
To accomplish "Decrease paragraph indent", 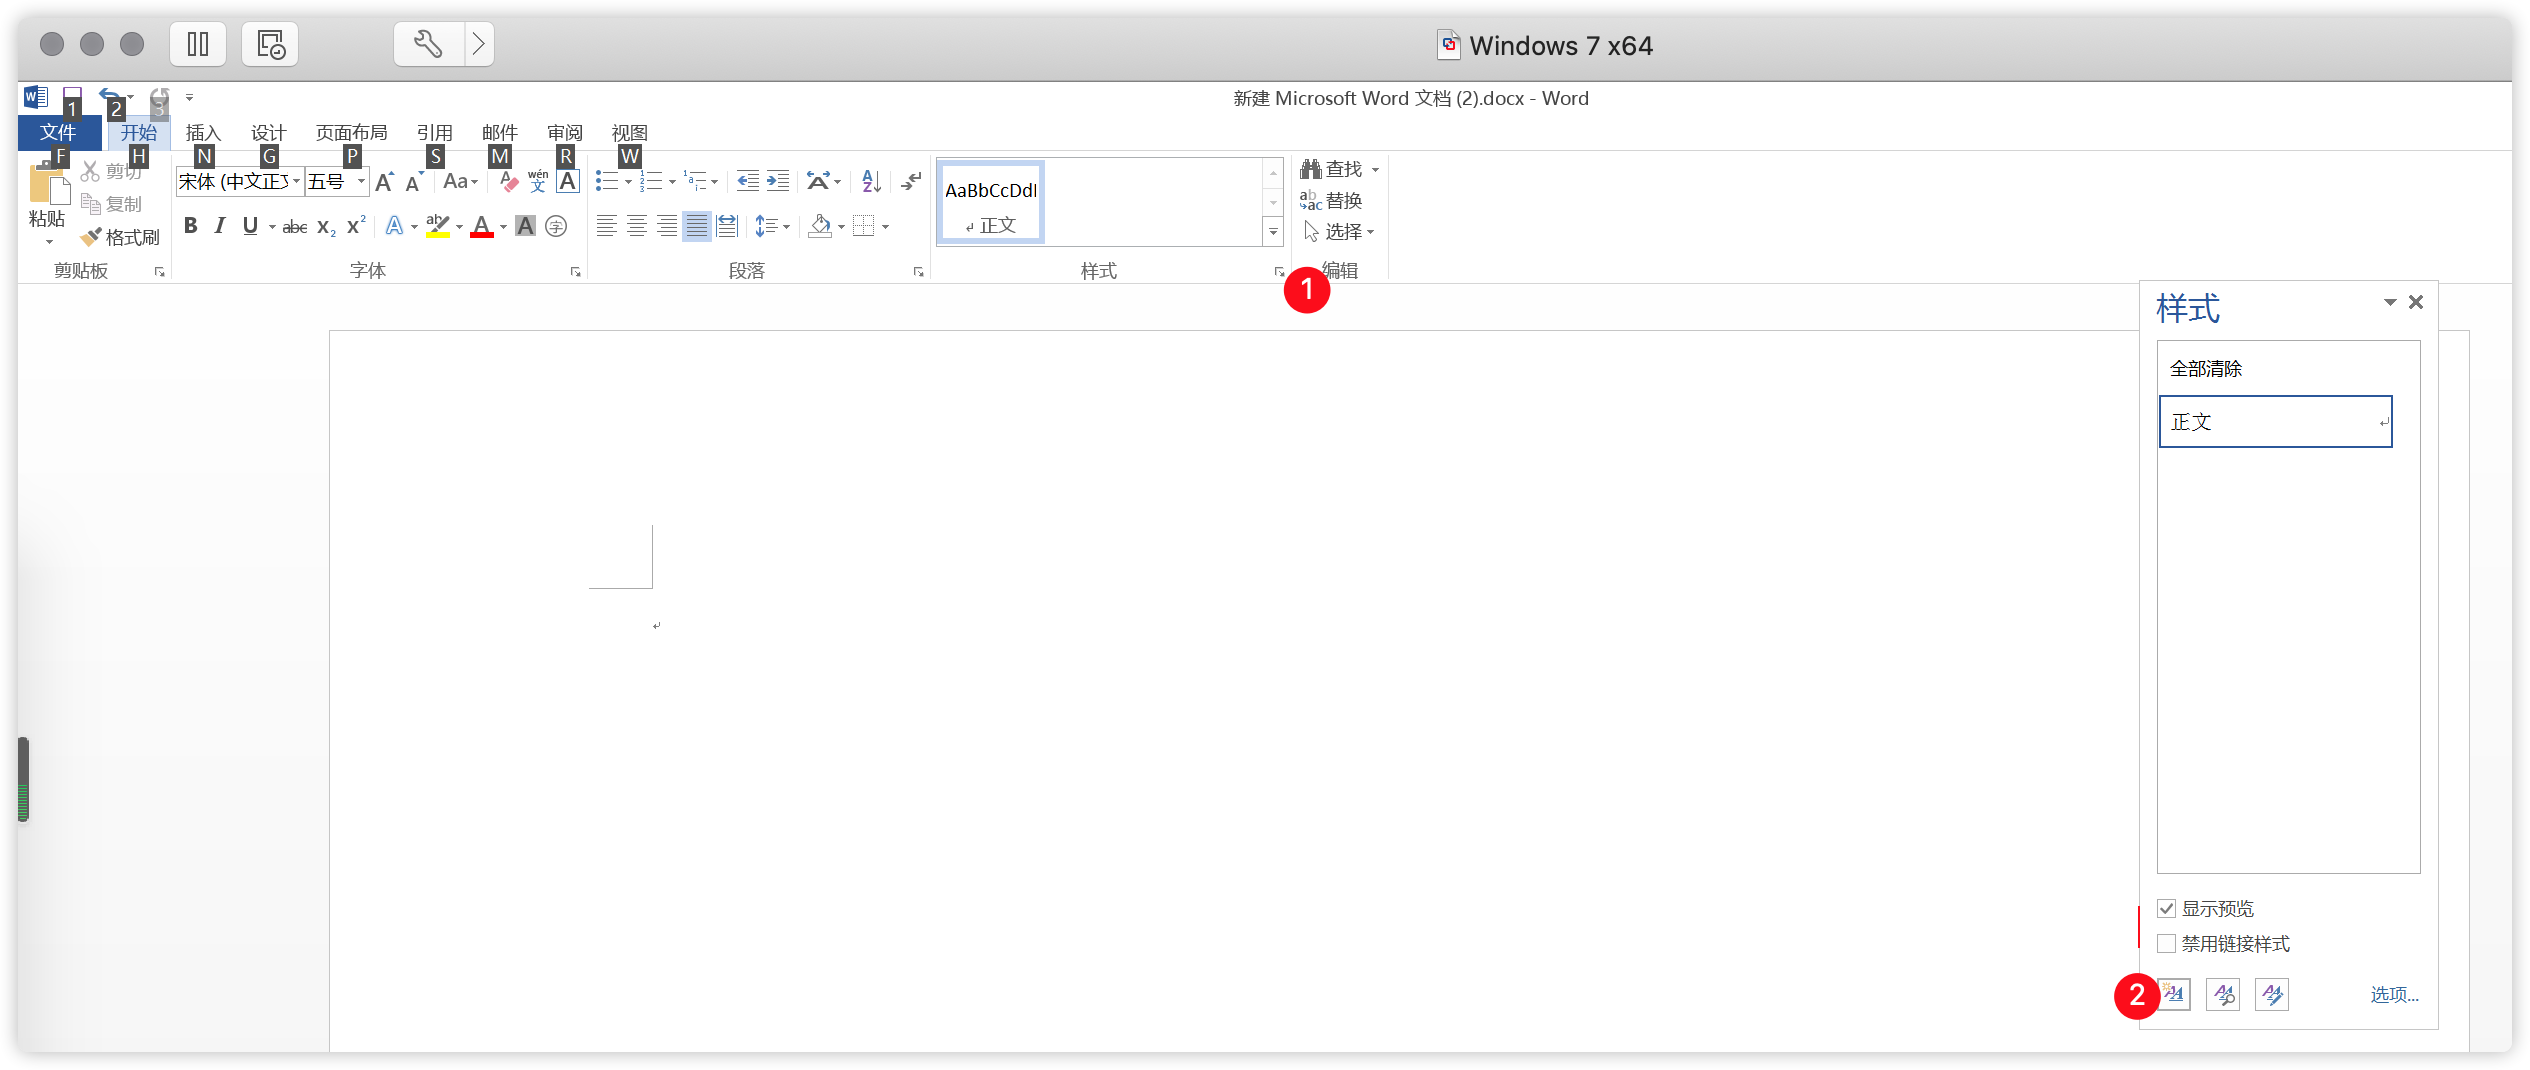I will click(x=747, y=181).
